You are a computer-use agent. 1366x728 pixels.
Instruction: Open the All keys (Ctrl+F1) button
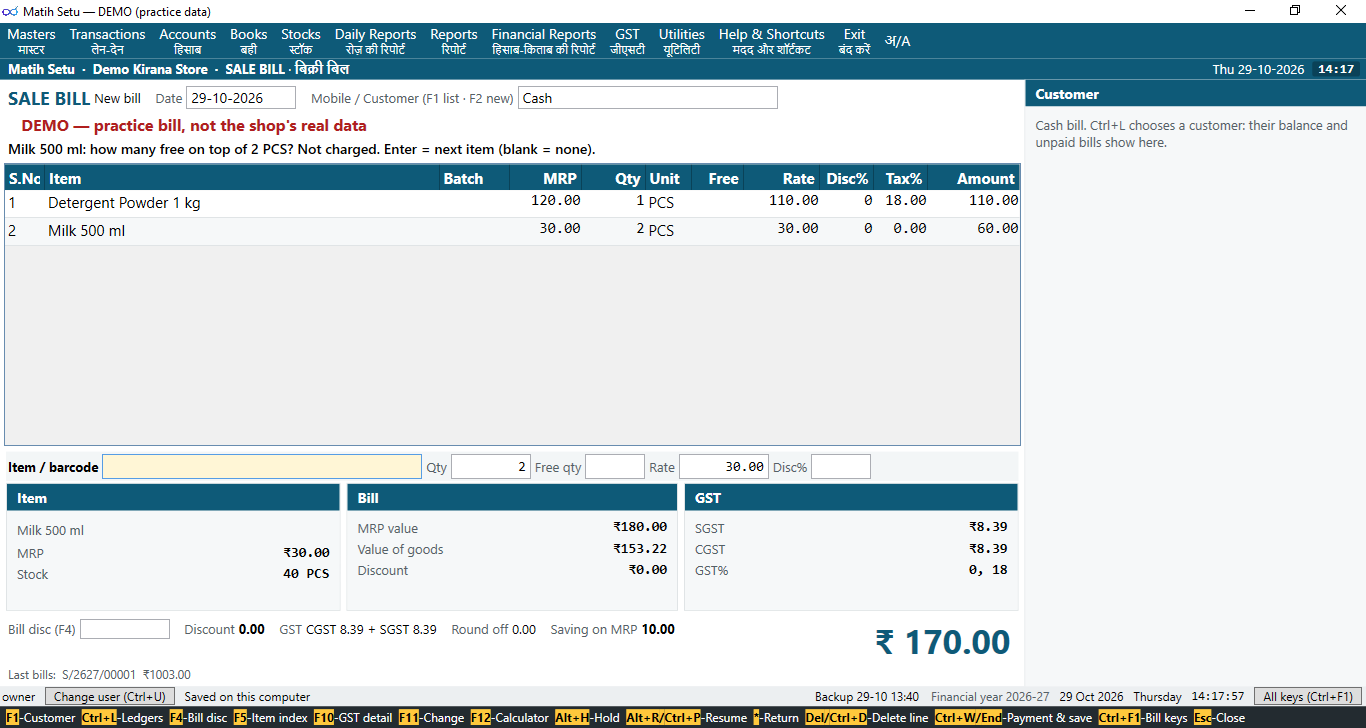point(1308,697)
